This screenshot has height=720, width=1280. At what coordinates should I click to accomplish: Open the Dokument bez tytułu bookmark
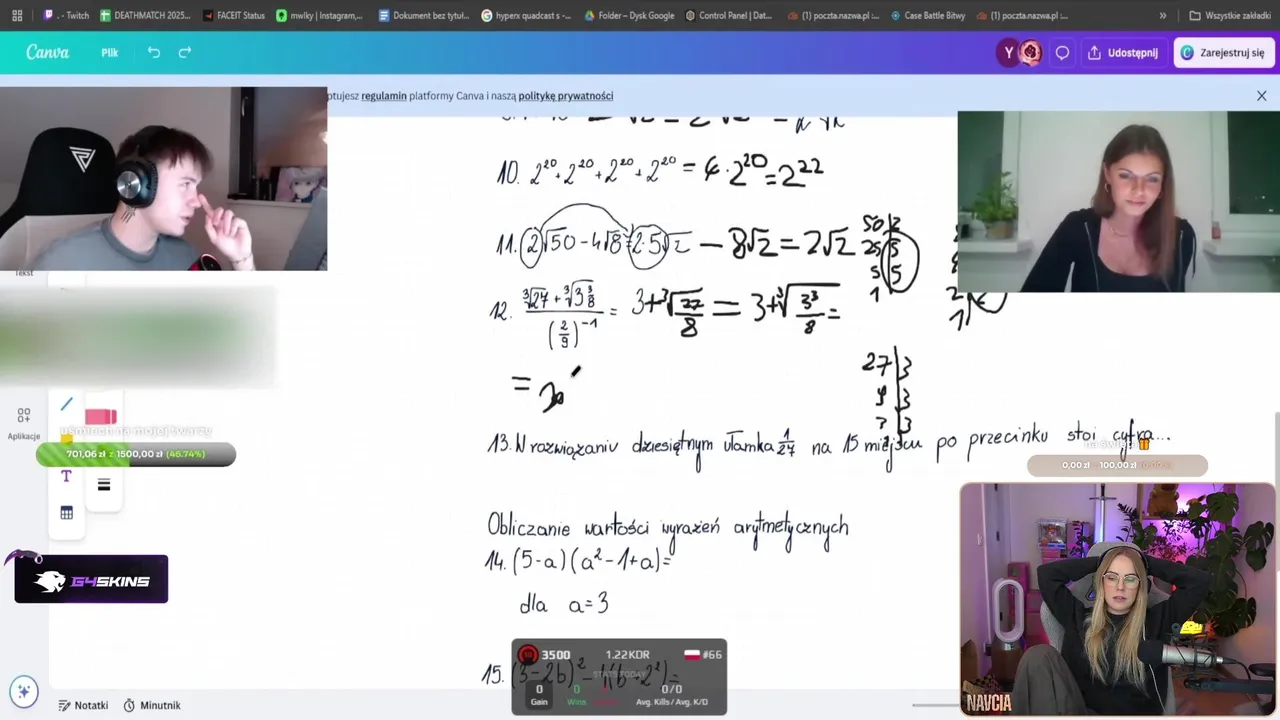424,16
